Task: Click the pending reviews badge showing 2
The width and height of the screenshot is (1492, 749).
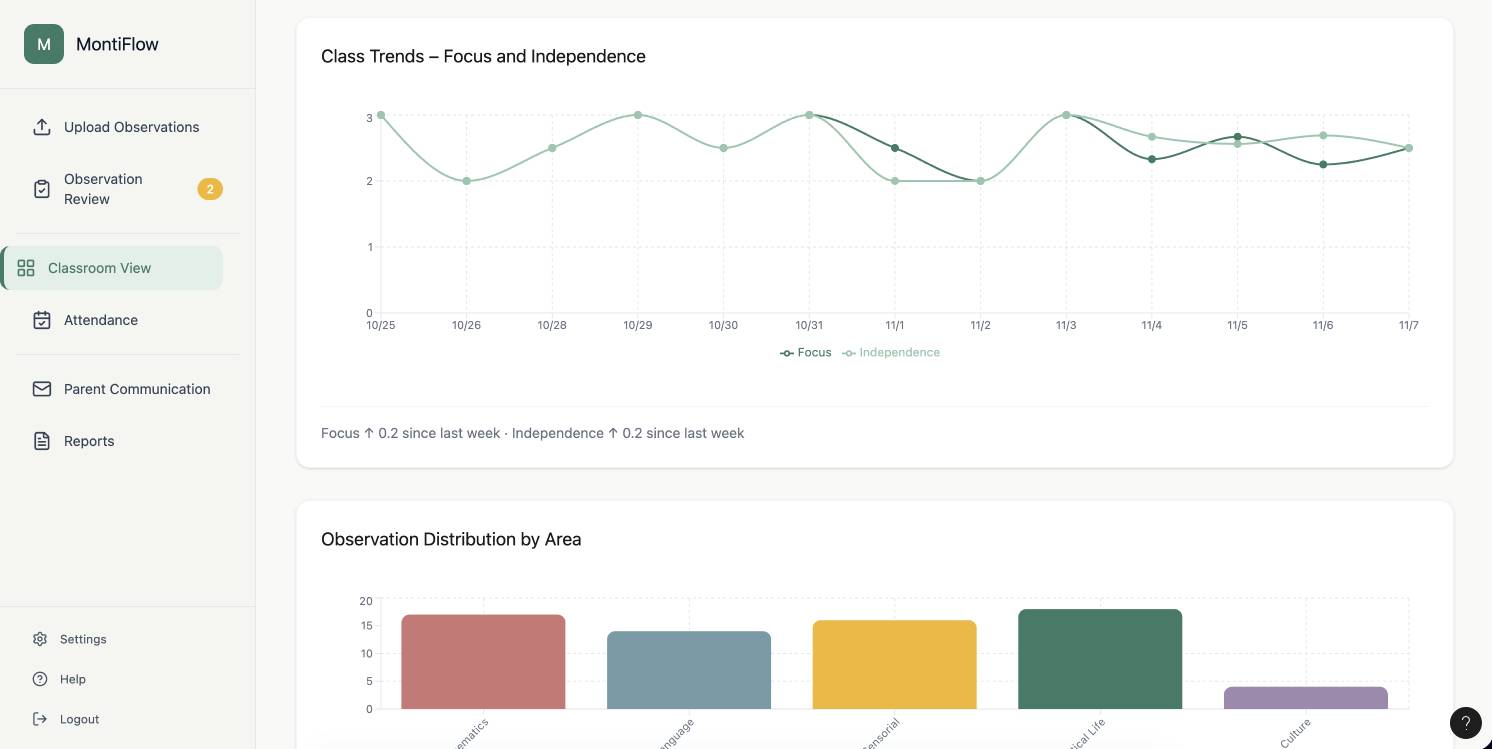Action: tap(210, 188)
